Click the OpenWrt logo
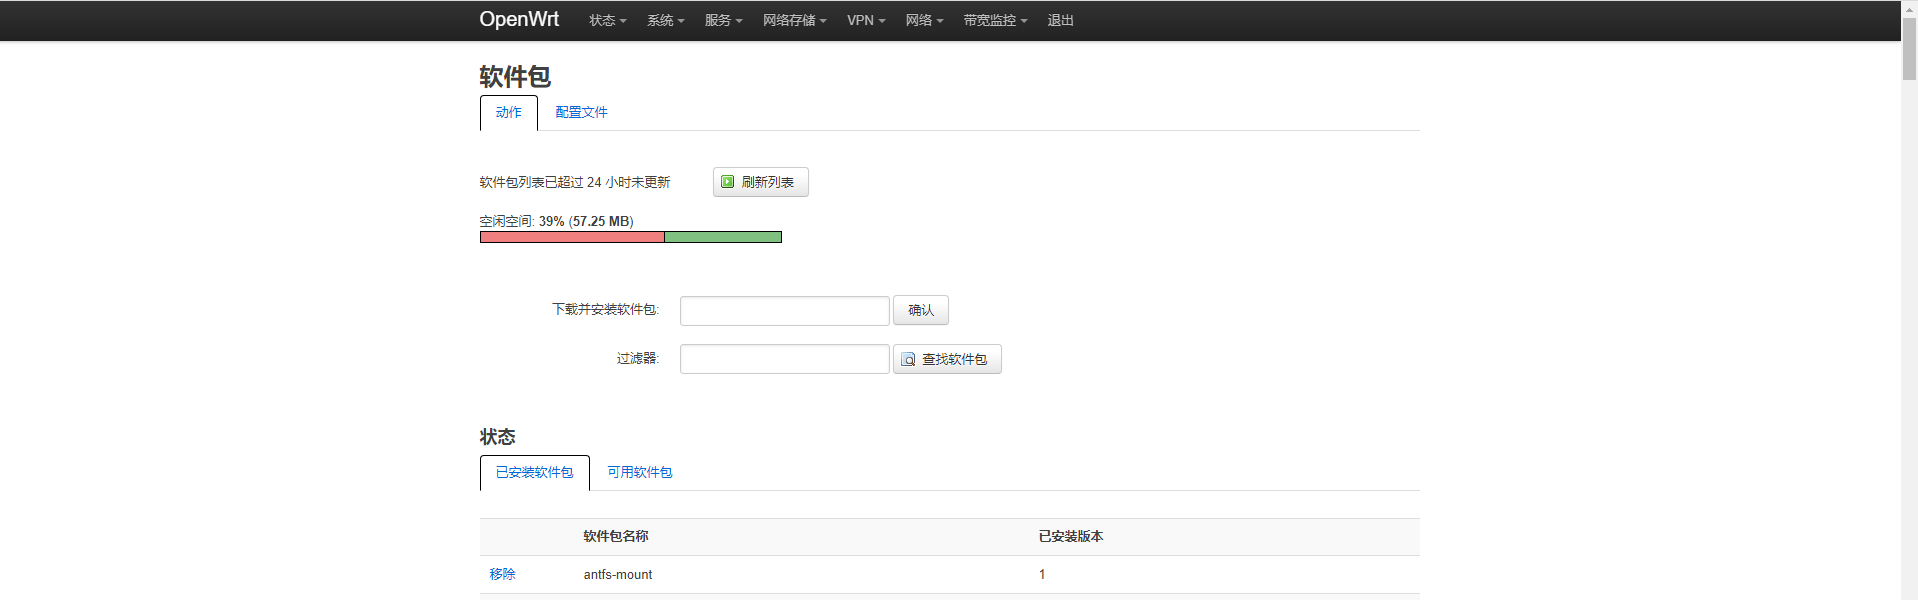The width and height of the screenshot is (1918, 600). (519, 19)
